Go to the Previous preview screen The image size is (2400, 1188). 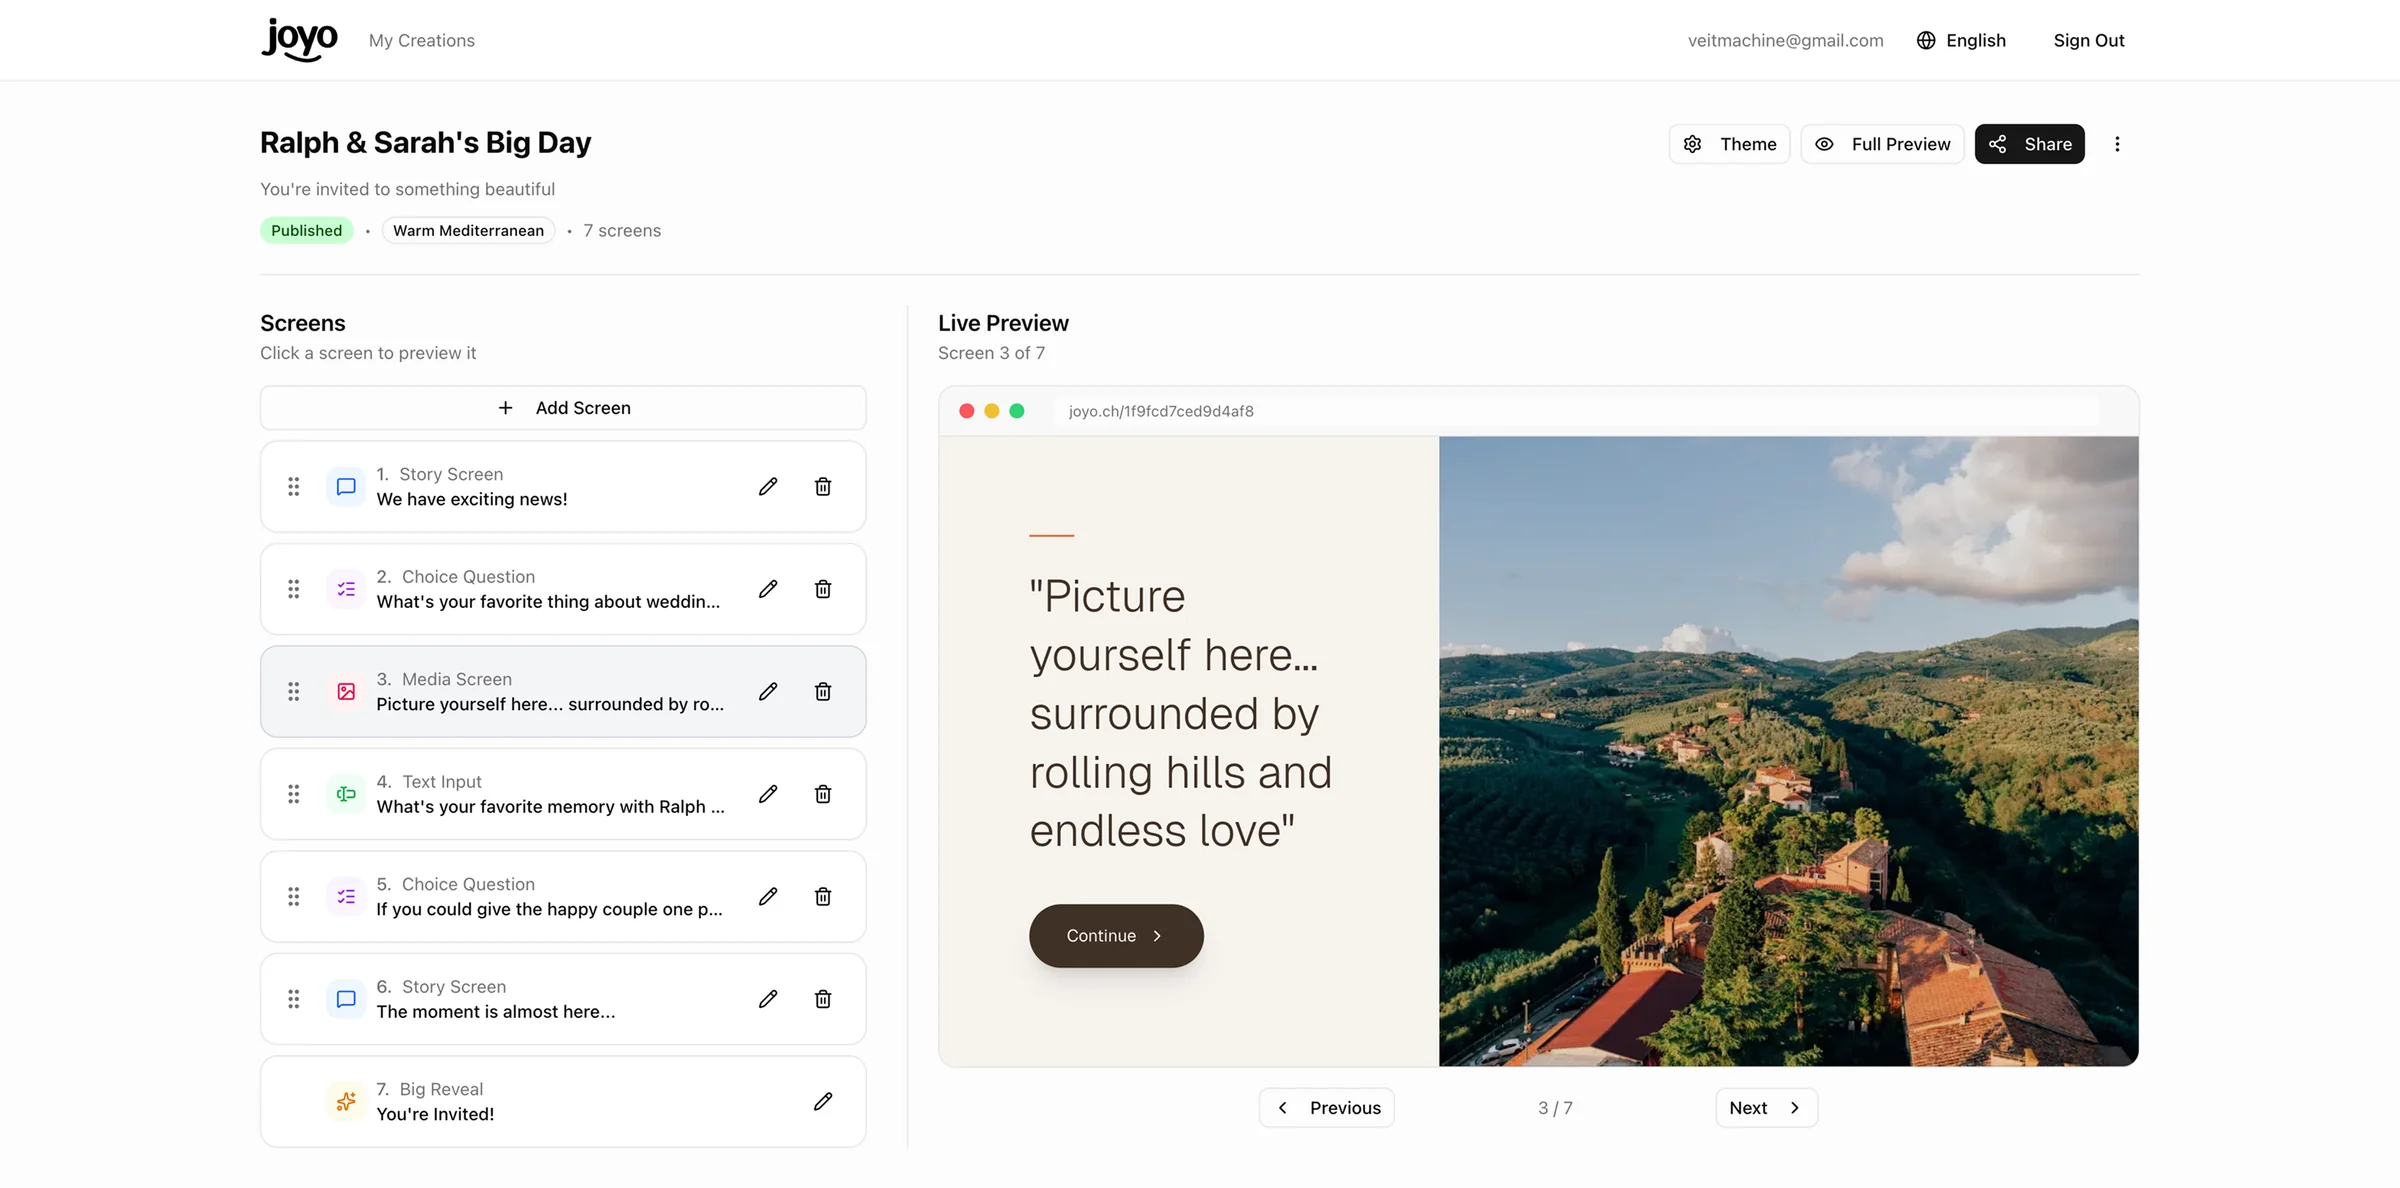tap(1326, 1108)
